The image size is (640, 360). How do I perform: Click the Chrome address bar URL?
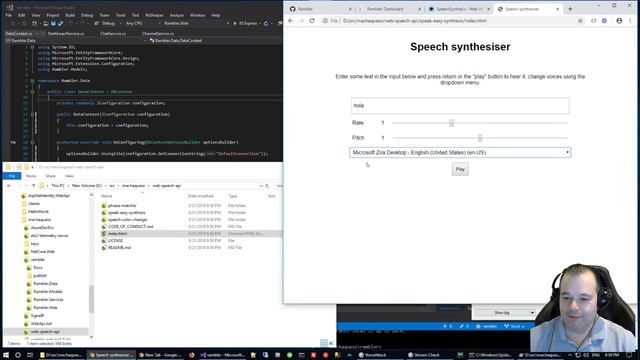[x=414, y=21]
